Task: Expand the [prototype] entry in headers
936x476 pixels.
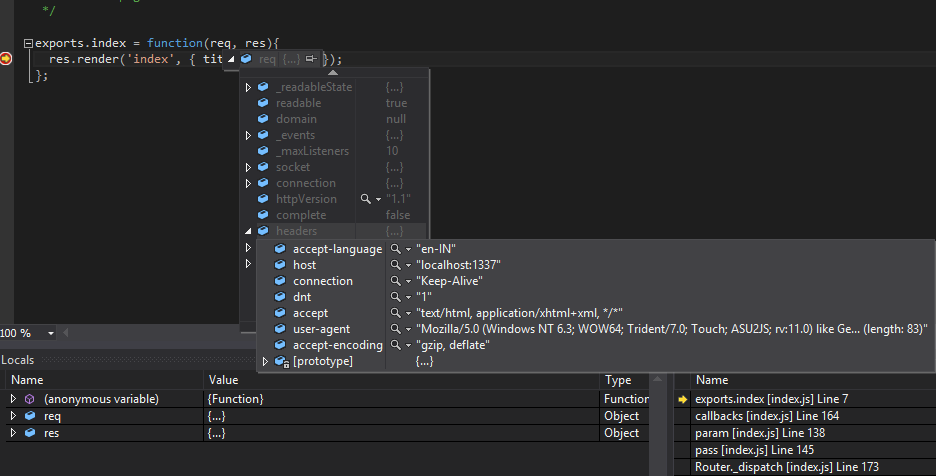Action: (266, 361)
